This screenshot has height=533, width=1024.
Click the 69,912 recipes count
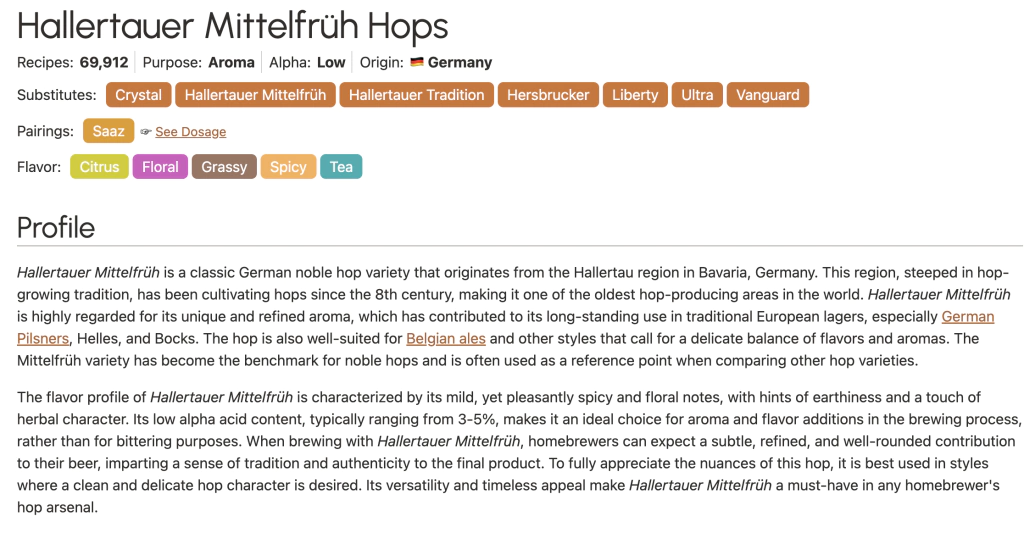click(x=104, y=62)
